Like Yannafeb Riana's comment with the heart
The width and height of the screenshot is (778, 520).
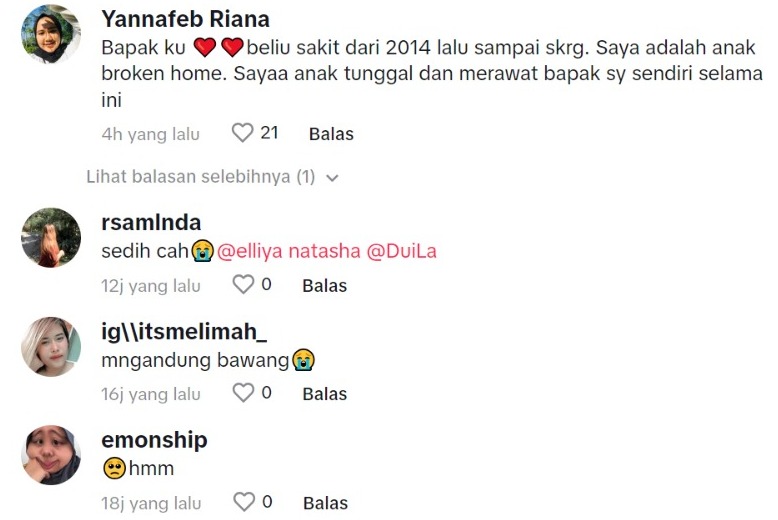point(242,133)
